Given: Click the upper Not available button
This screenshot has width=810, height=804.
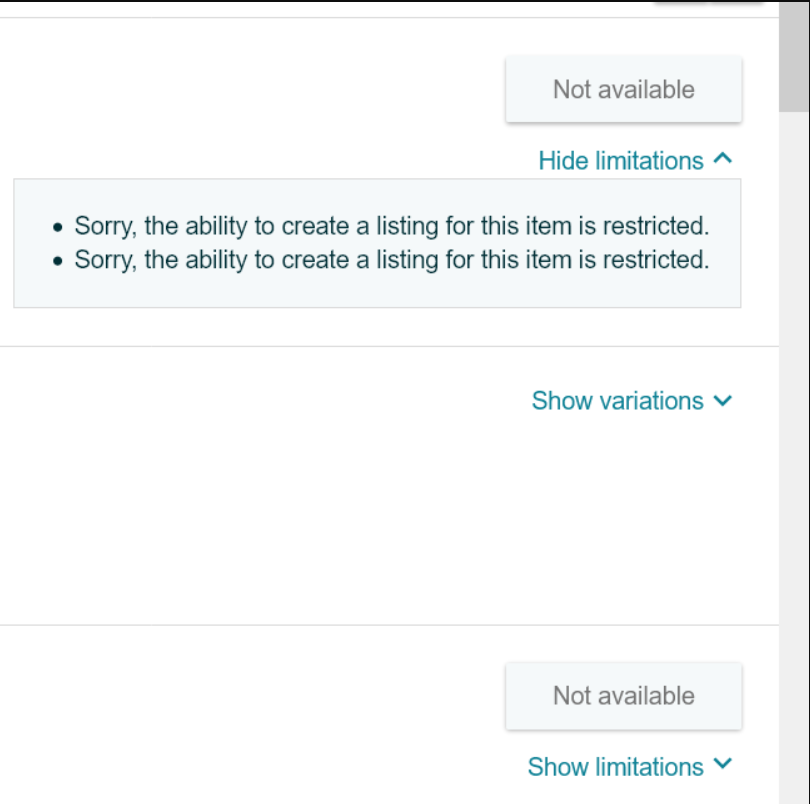Looking at the screenshot, I should [624, 89].
